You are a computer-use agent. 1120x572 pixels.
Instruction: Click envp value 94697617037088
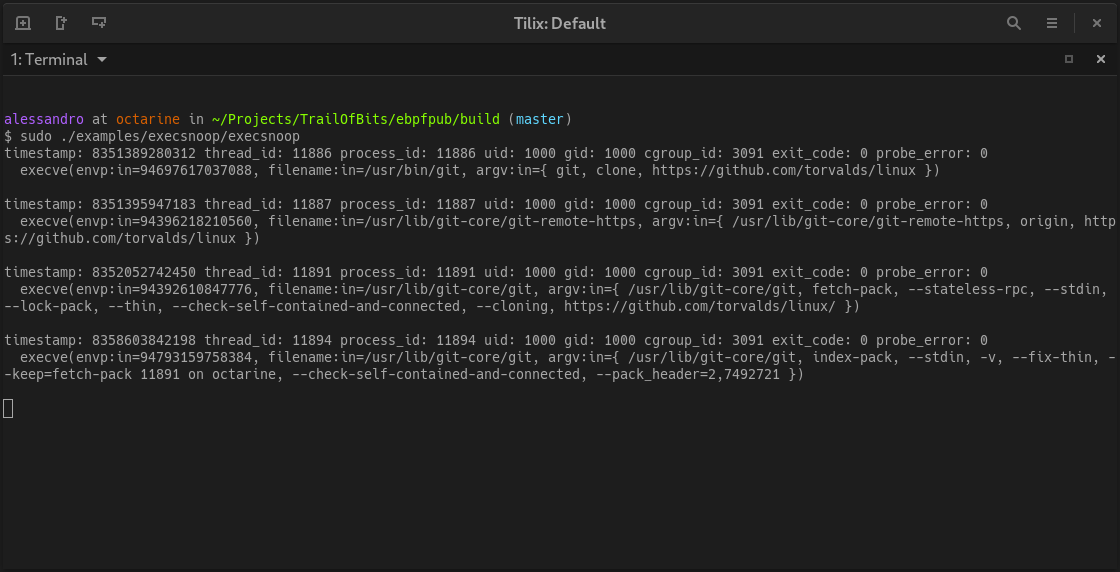coord(196,170)
